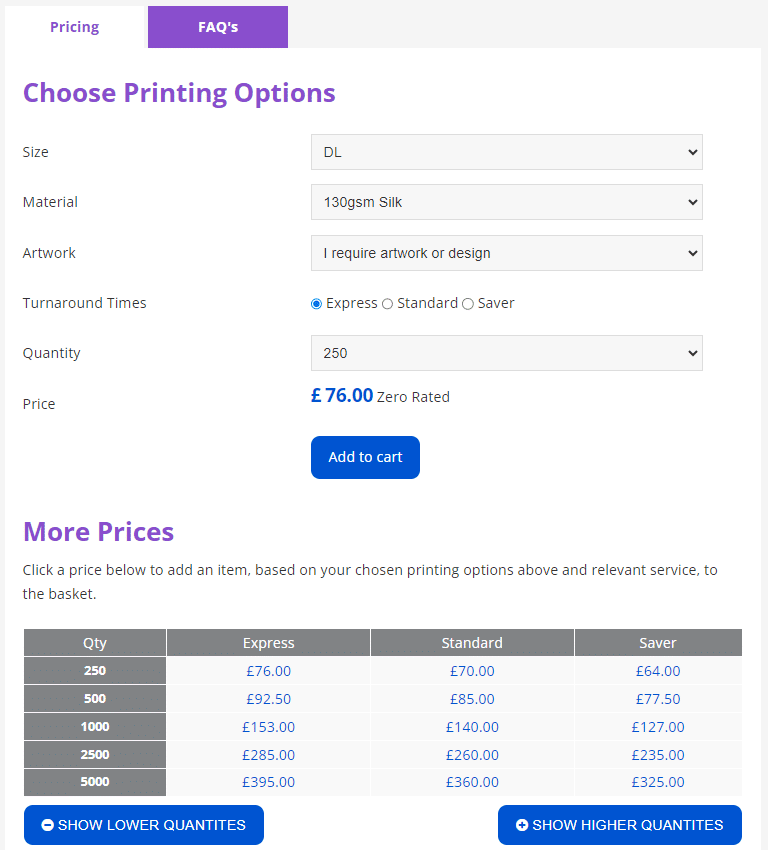Click Standard price £360.00 for 5000
This screenshot has height=850, width=768.
(472, 782)
